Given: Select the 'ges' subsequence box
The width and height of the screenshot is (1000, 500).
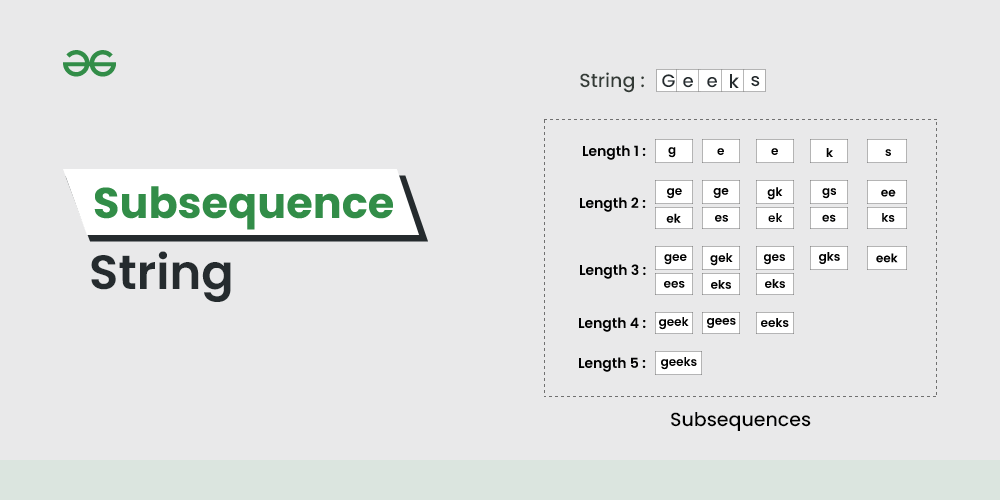Looking at the screenshot, I should pyautogui.click(x=774, y=258).
